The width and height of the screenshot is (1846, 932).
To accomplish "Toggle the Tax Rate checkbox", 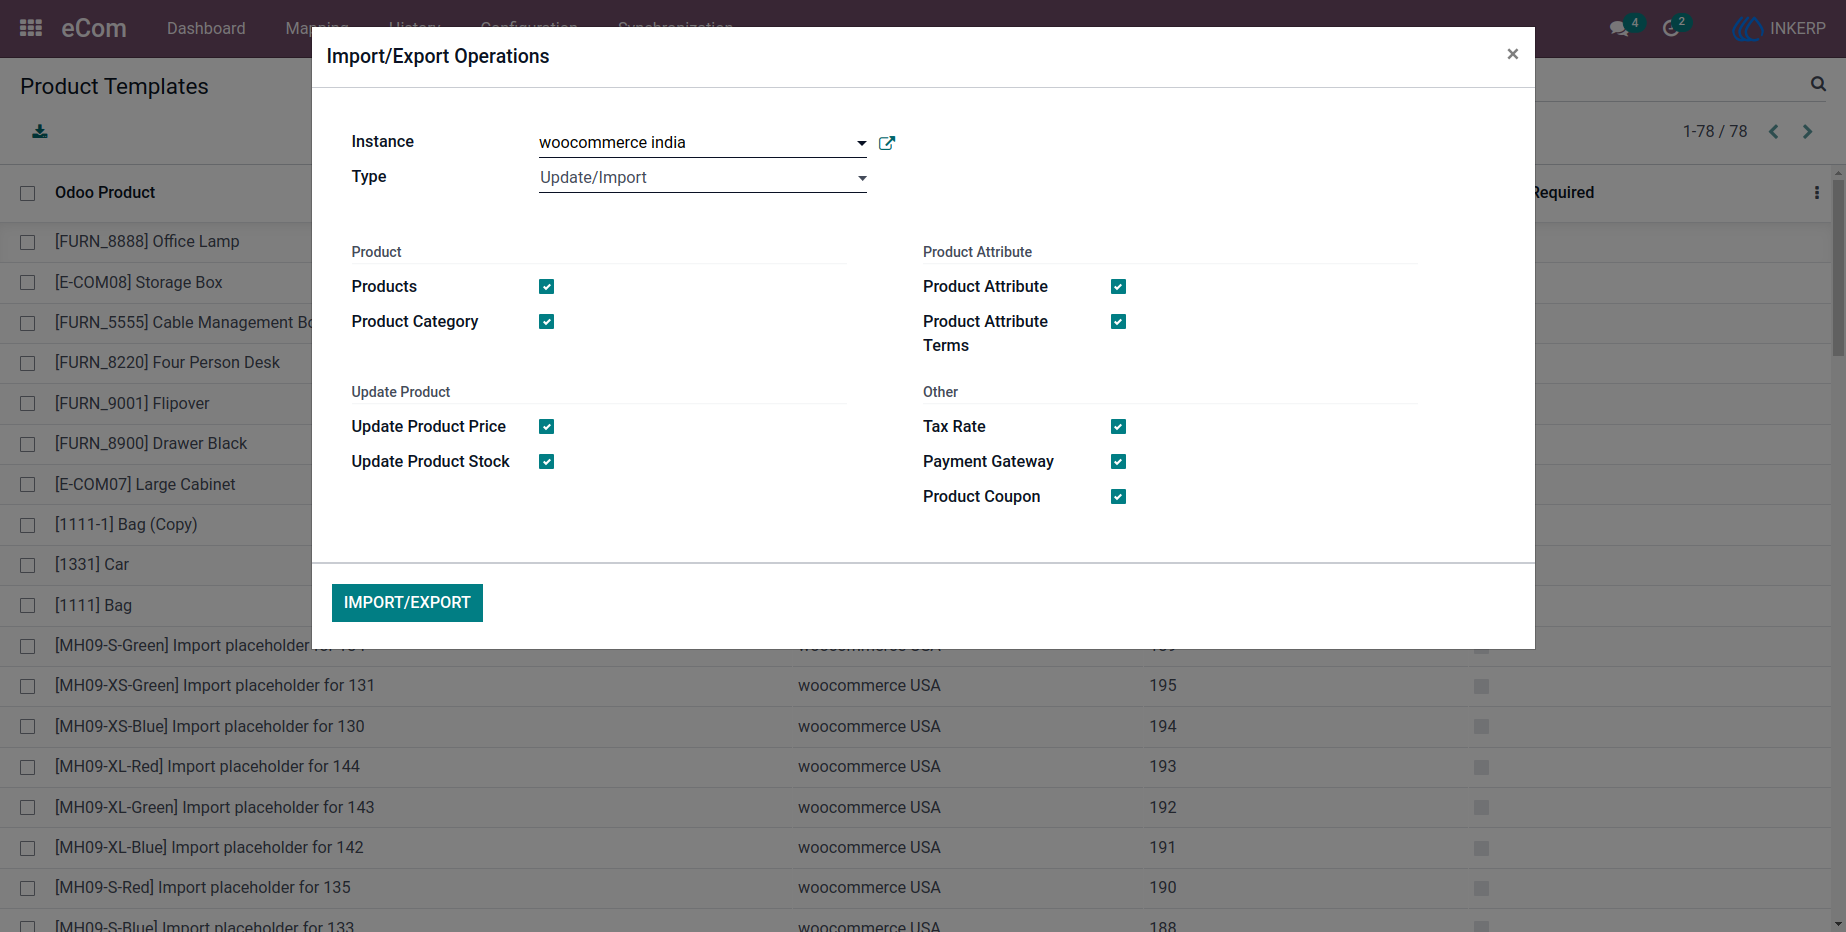I will pyautogui.click(x=1118, y=427).
